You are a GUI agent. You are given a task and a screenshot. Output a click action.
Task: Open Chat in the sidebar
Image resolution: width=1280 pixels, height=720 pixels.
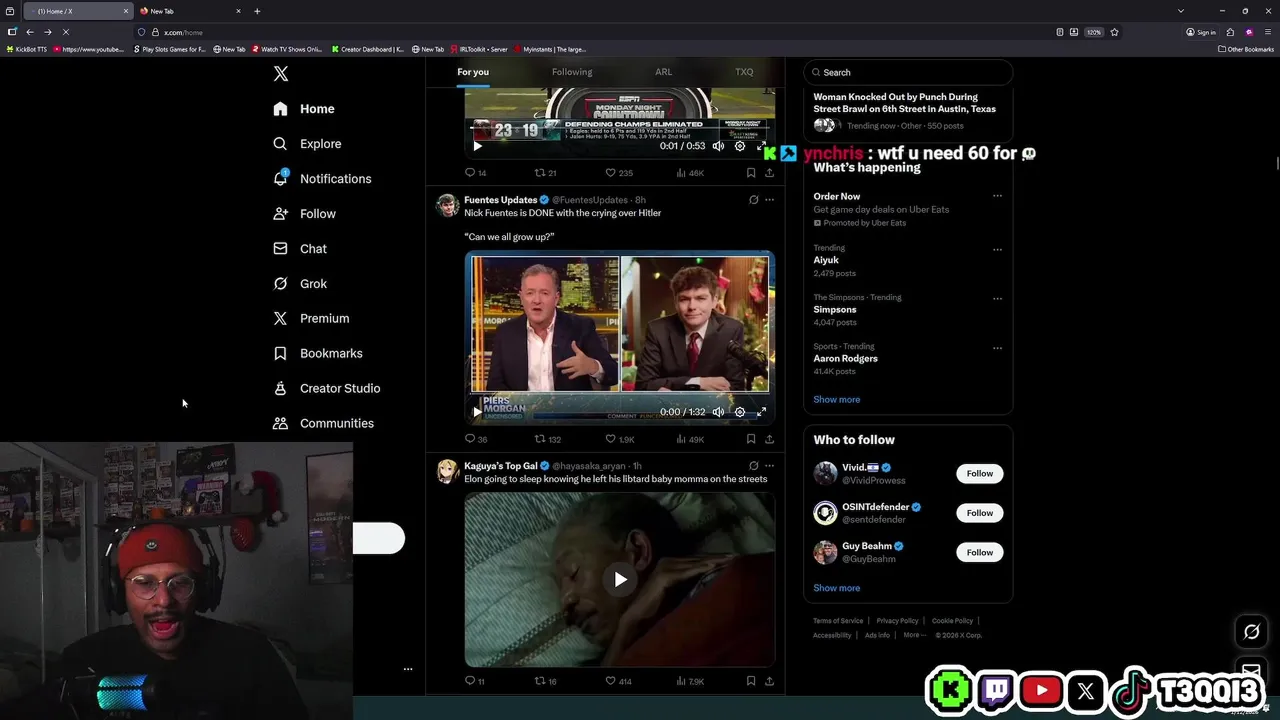coord(300,249)
